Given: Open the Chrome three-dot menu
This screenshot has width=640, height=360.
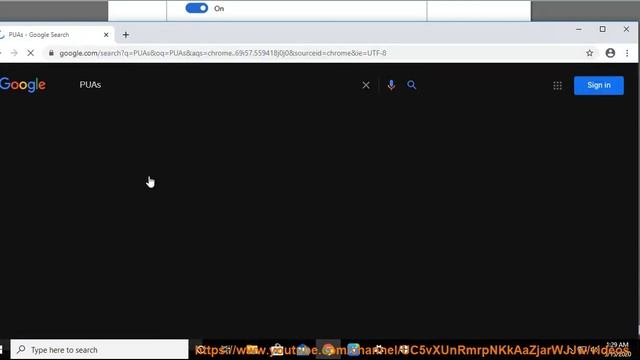Looking at the screenshot, I should point(627,53).
